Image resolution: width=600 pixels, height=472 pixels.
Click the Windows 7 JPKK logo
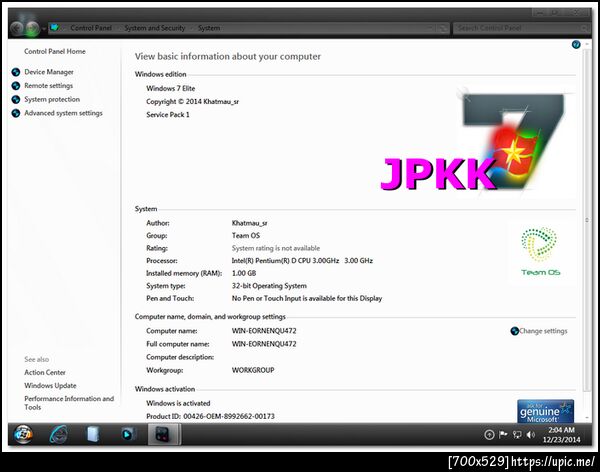pos(474,142)
